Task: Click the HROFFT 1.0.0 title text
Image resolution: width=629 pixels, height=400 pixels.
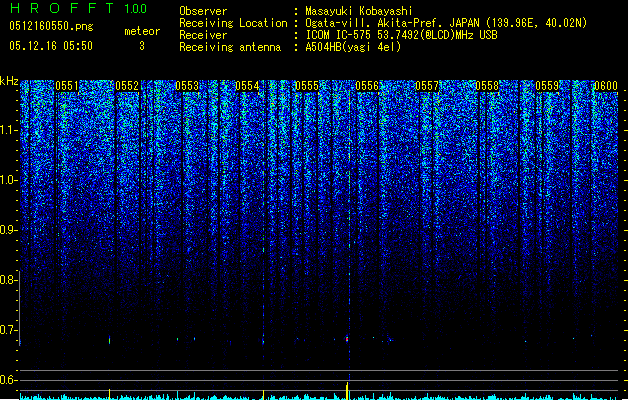Action: 79,8
